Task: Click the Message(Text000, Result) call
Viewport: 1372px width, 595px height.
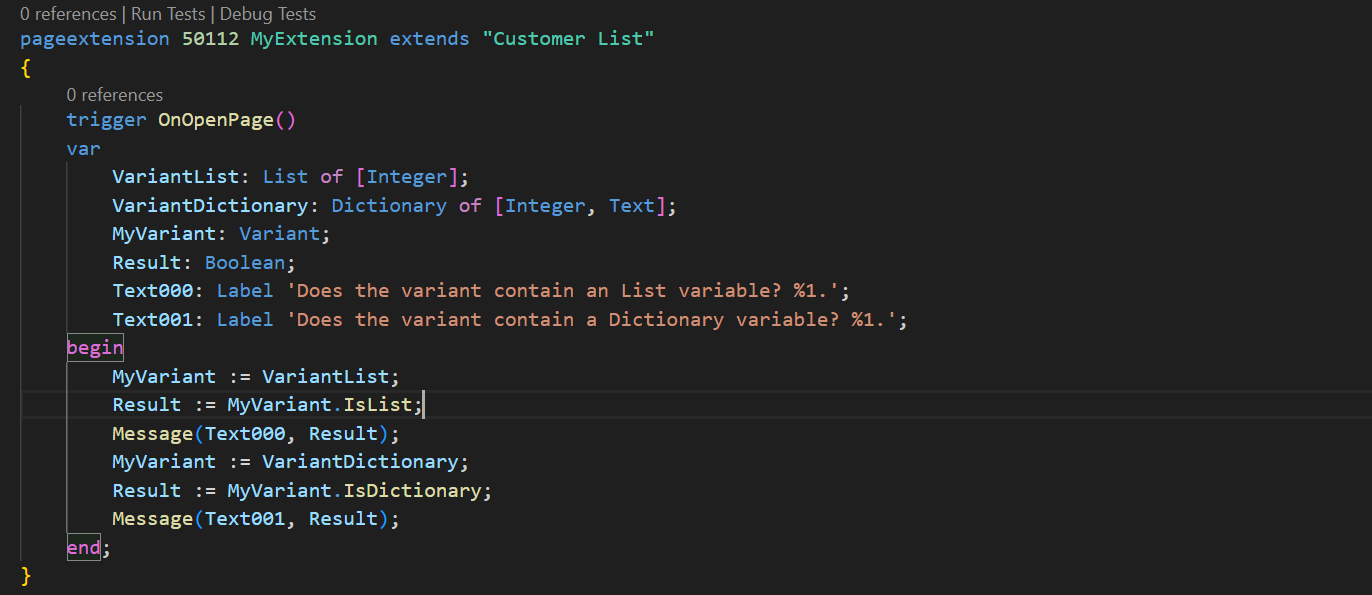Action: tap(256, 434)
